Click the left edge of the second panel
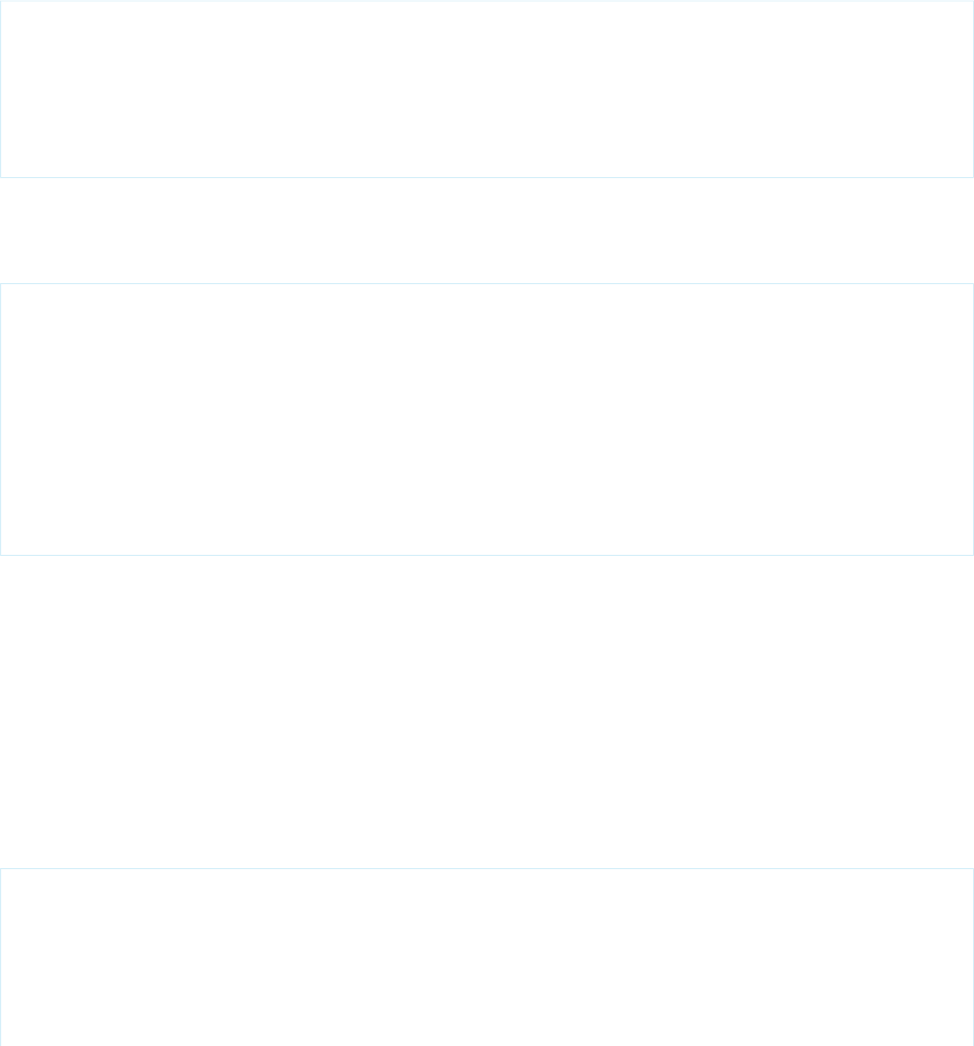This screenshot has height=1046, width=974. [1, 419]
